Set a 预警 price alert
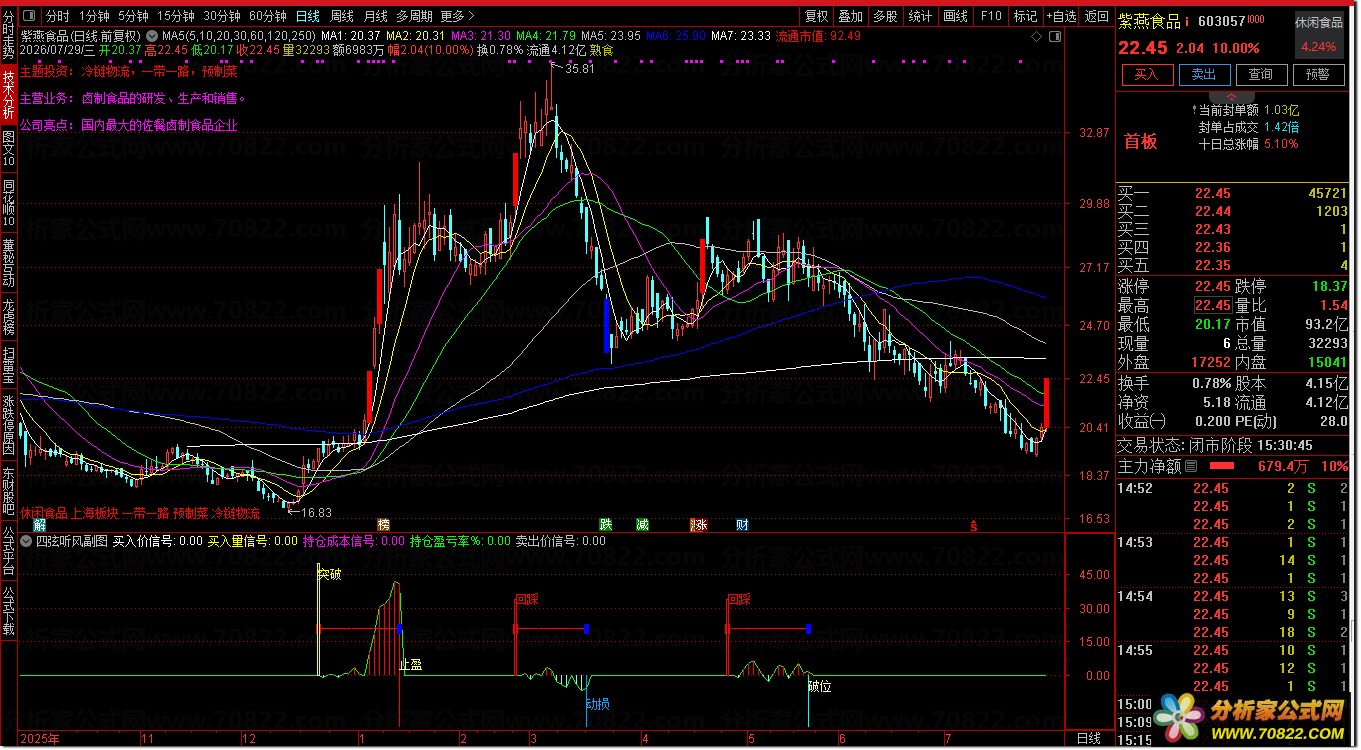This screenshot has width=1361, height=750. 1318,75
